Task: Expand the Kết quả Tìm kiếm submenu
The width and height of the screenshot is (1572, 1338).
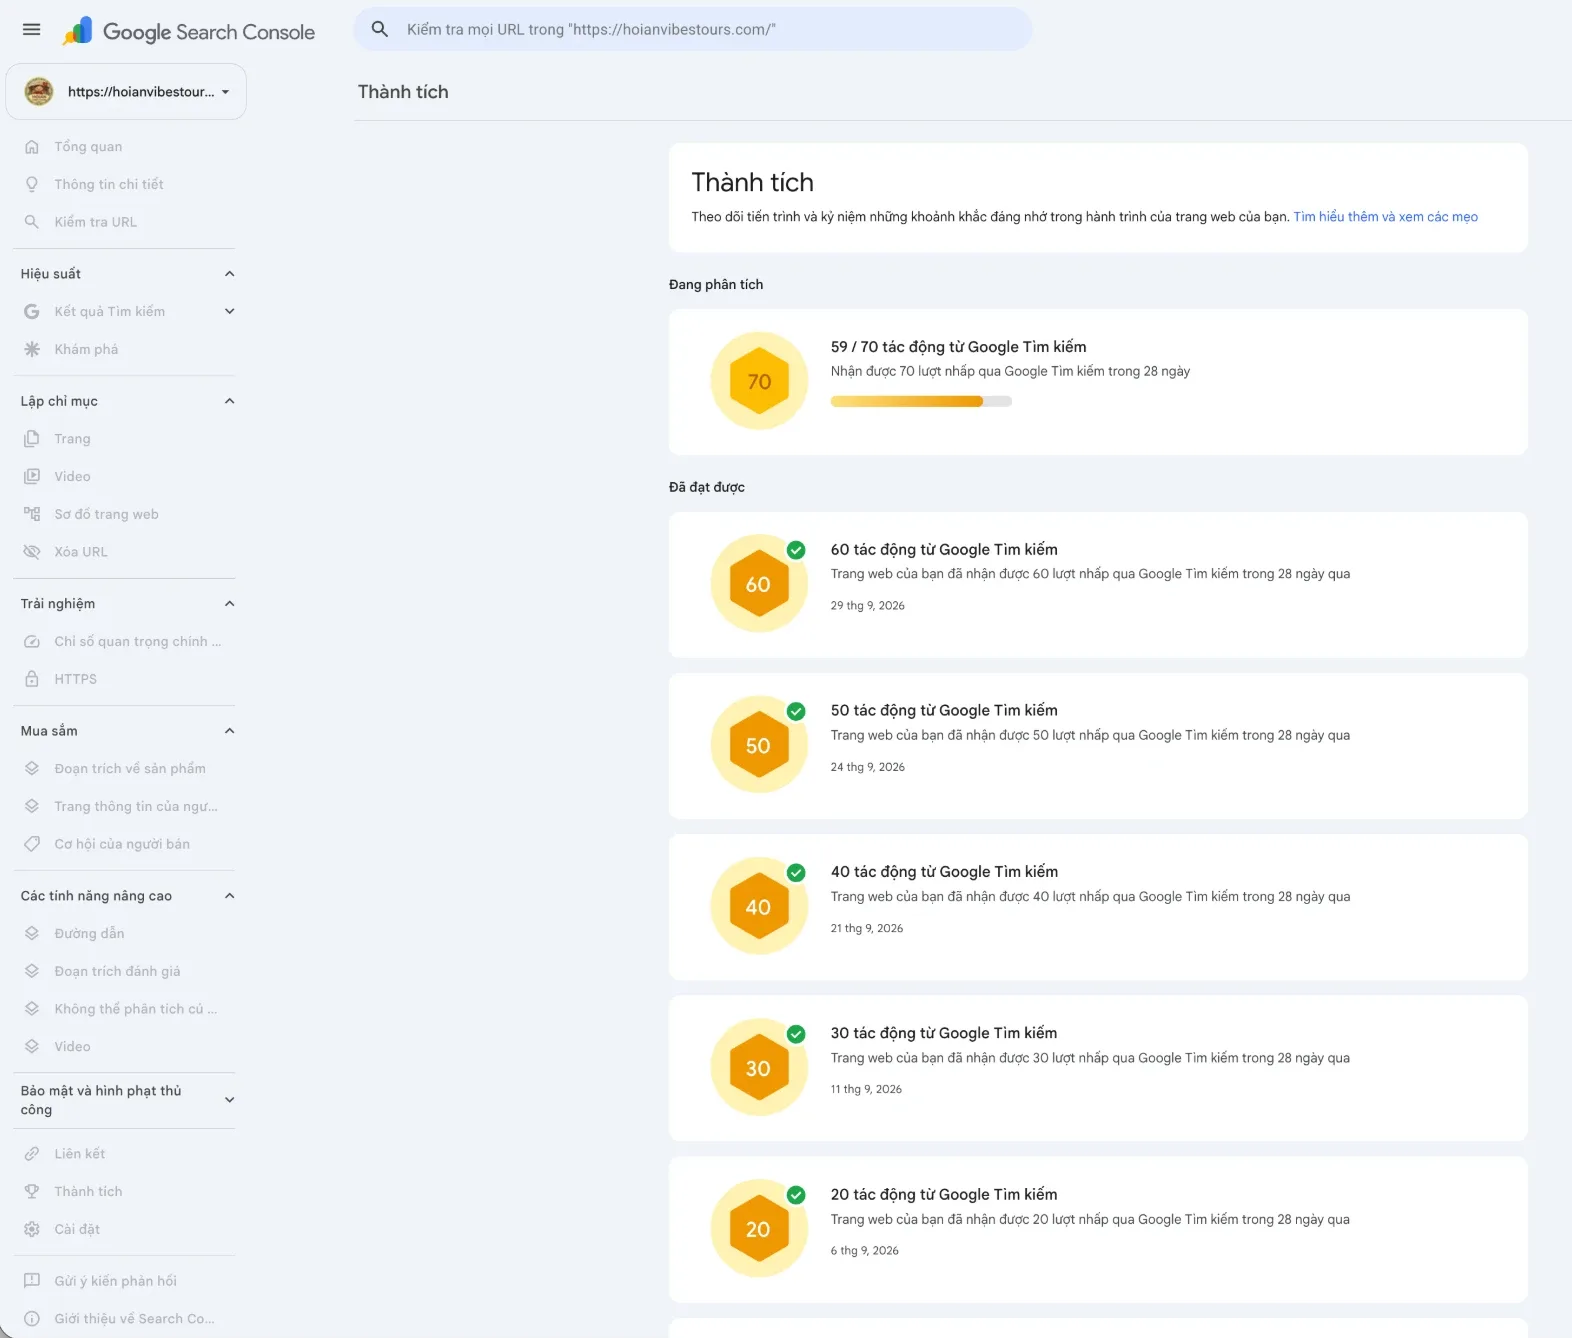Action: pos(230,311)
